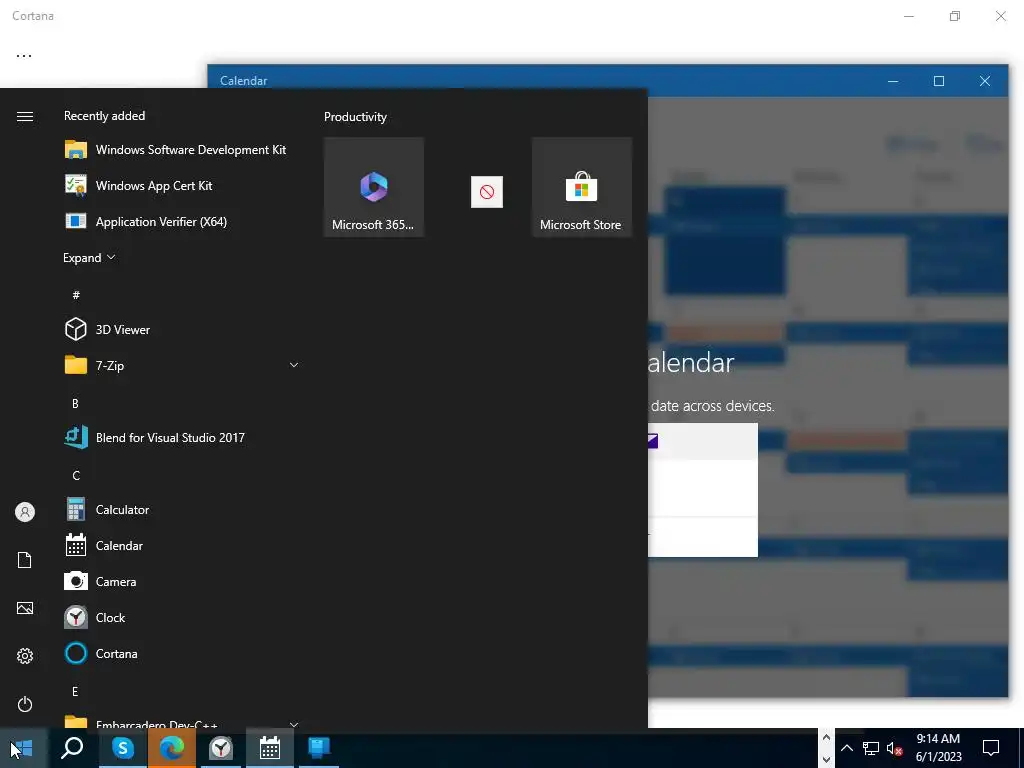Open the Microsoft 365 tile

374,187
